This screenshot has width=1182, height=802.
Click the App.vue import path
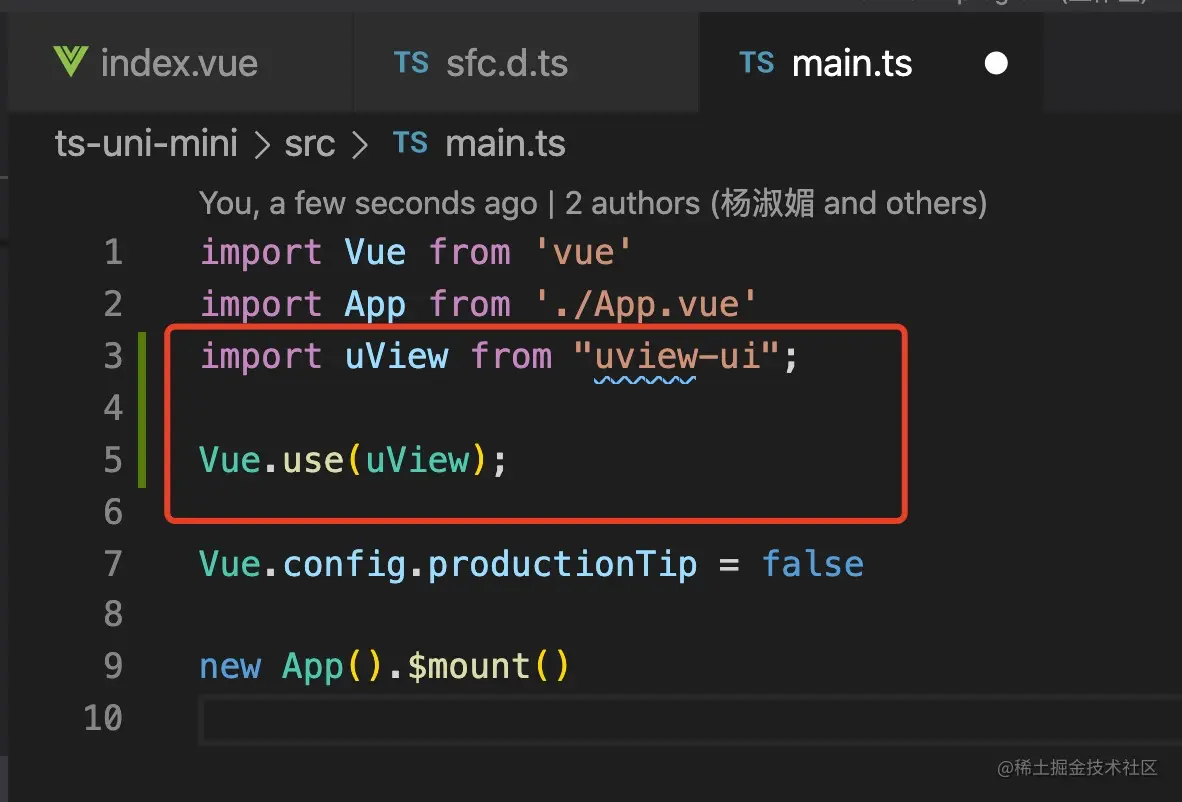645,305
